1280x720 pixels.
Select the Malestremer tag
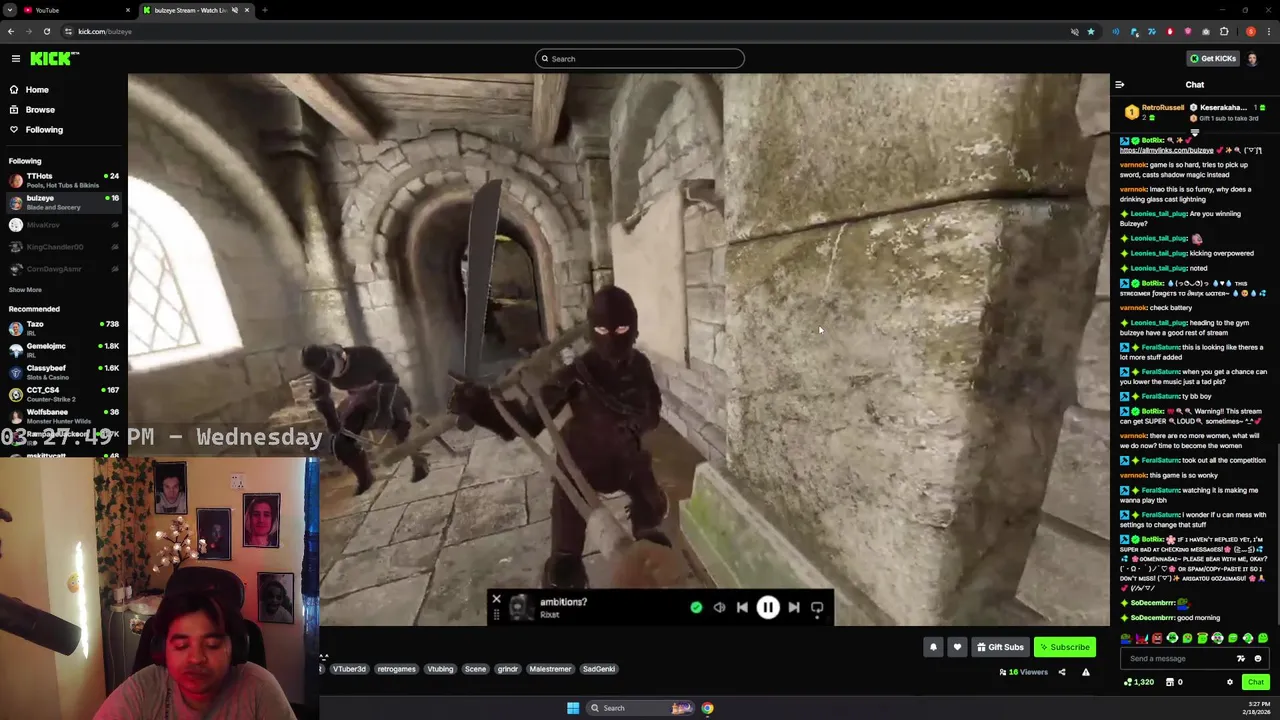click(550, 669)
